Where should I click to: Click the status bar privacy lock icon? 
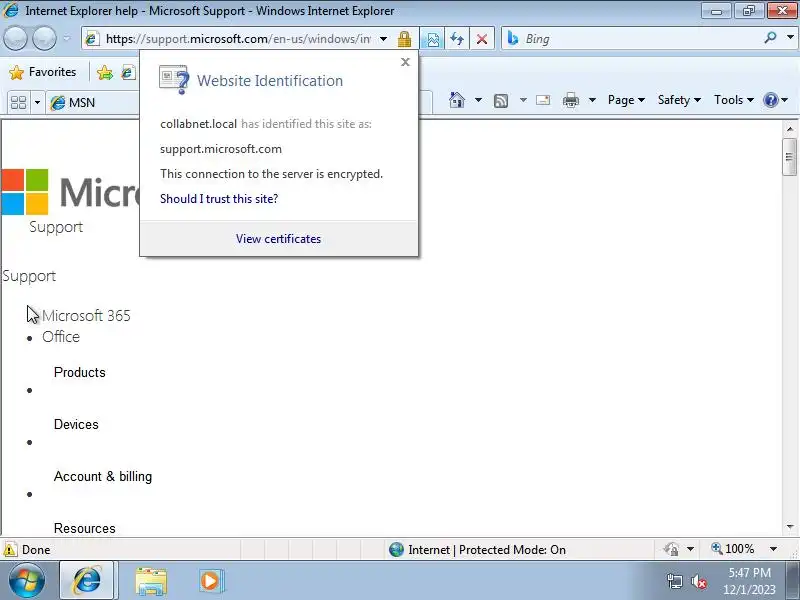click(x=670, y=549)
